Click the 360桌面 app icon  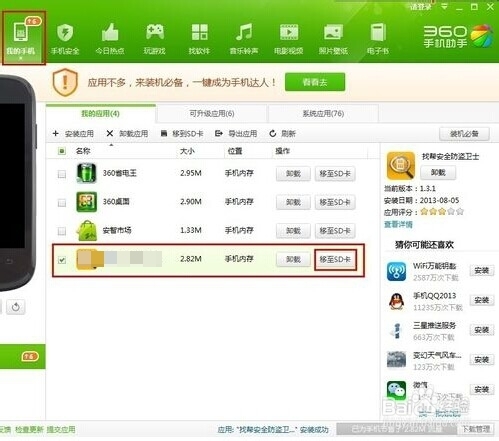tap(86, 202)
